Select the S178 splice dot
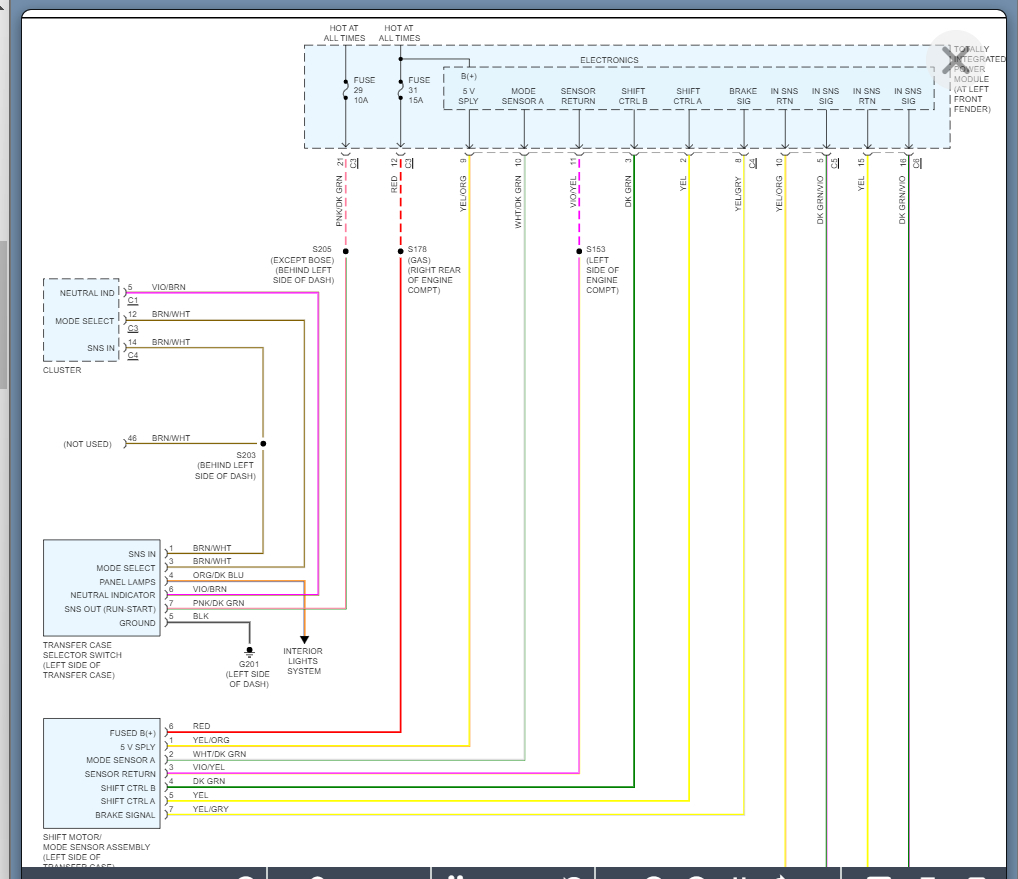The width and height of the screenshot is (1018, 879). pos(400,251)
